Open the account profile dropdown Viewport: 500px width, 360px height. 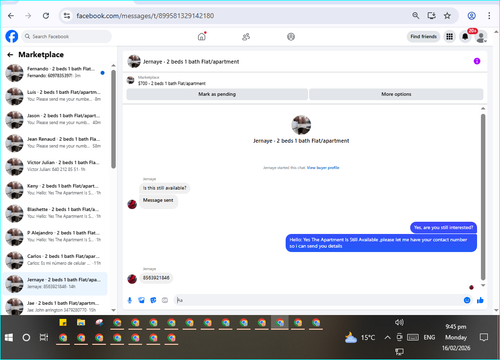point(481,37)
